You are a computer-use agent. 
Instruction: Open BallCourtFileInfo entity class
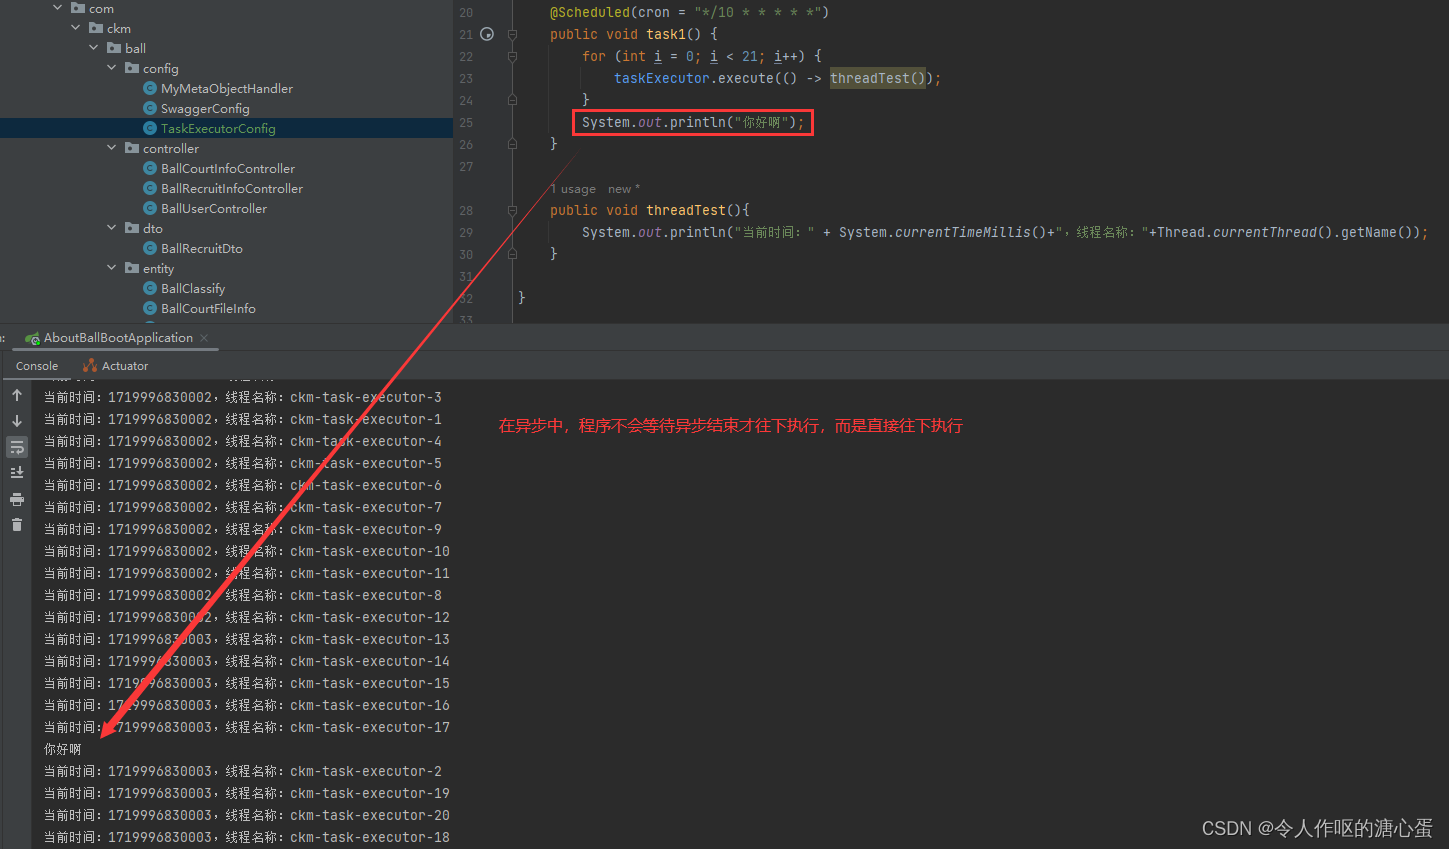208,308
